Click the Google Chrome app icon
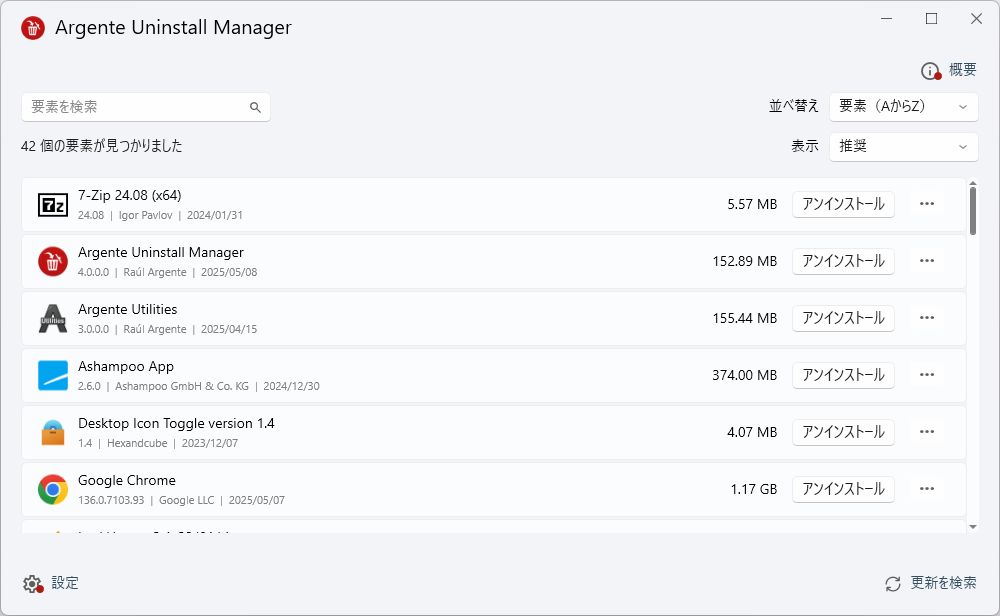The height and width of the screenshot is (616, 1000). pos(53,489)
